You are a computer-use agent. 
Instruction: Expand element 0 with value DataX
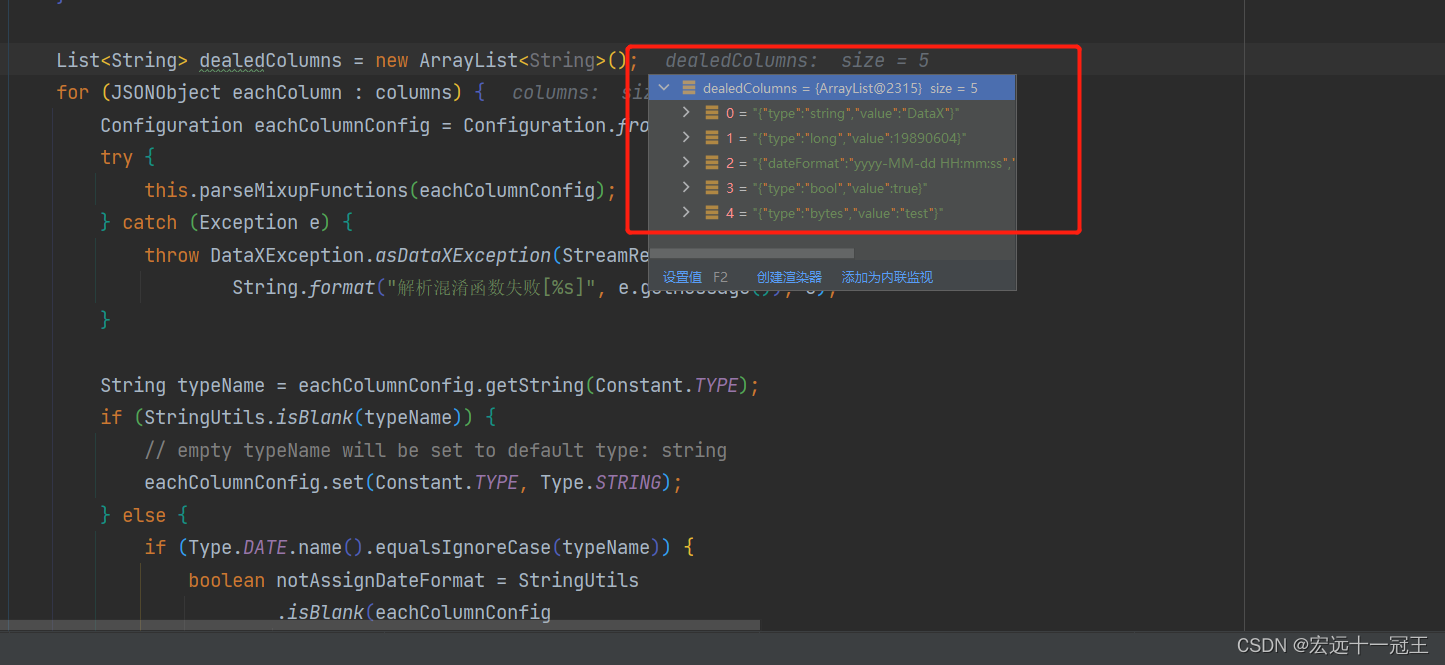686,112
